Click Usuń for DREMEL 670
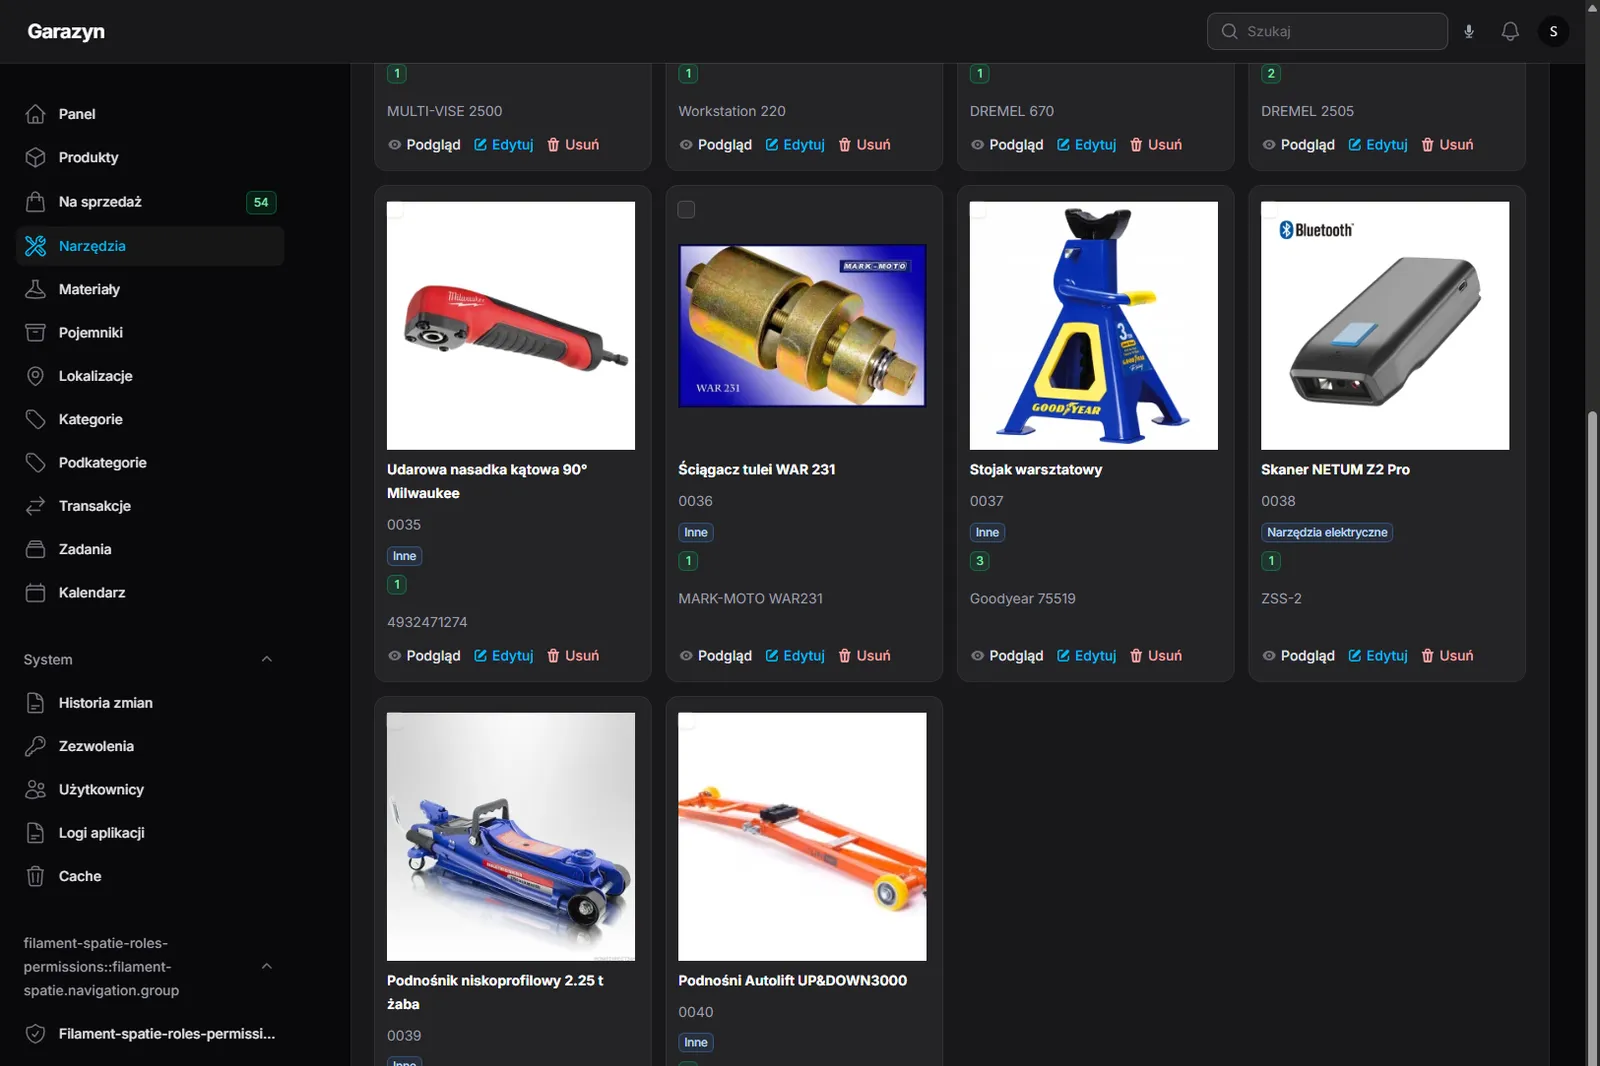1600x1066 pixels. [1156, 144]
